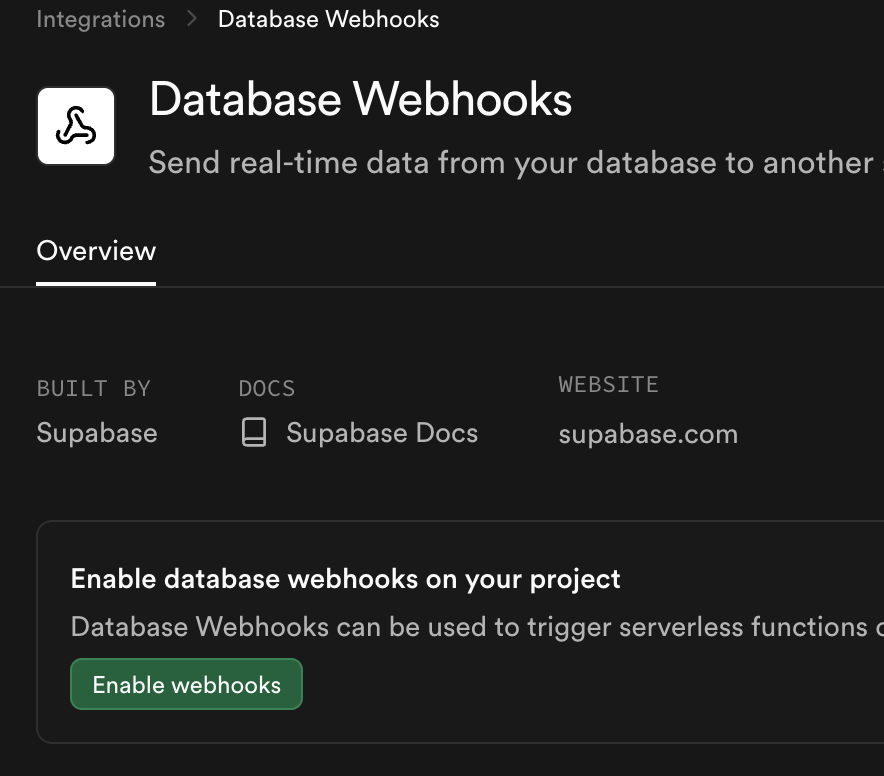The height and width of the screenshot is (776, 884).
Task: Click the WEBSITE label
Action: [608, 385]
